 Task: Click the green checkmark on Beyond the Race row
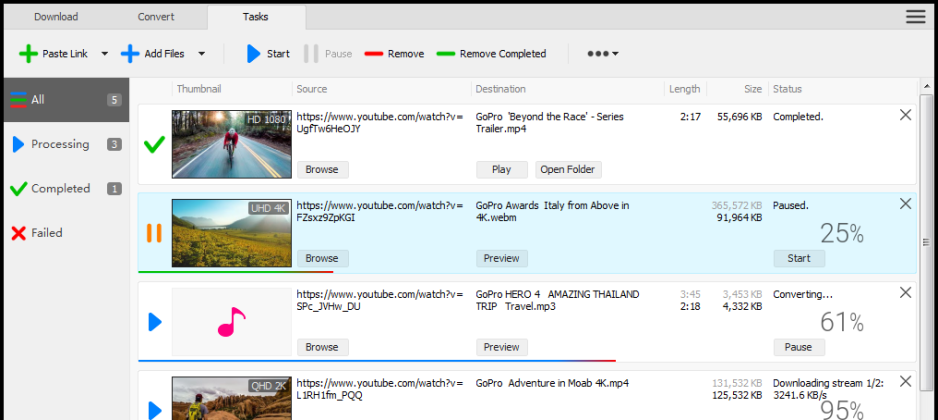tap(154, 144)
